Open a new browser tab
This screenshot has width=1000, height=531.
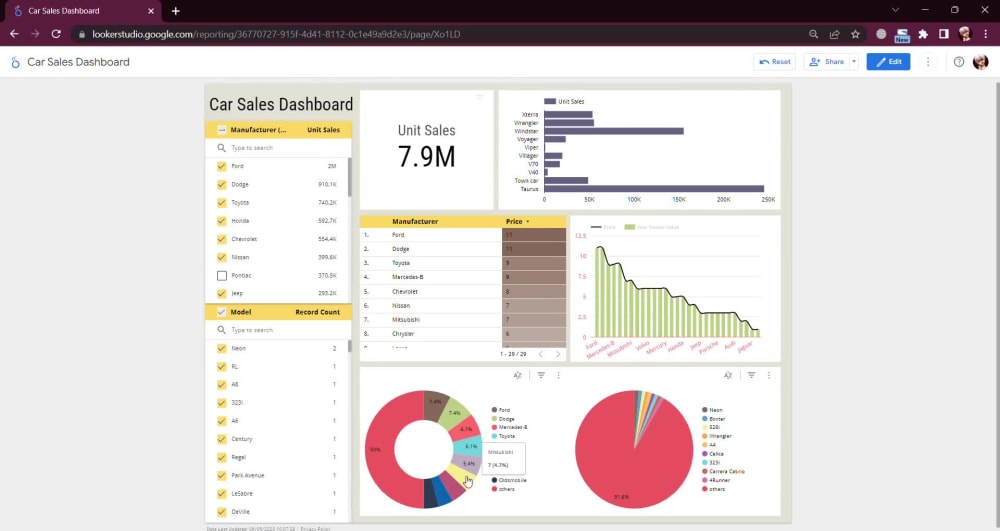[175, 11]
